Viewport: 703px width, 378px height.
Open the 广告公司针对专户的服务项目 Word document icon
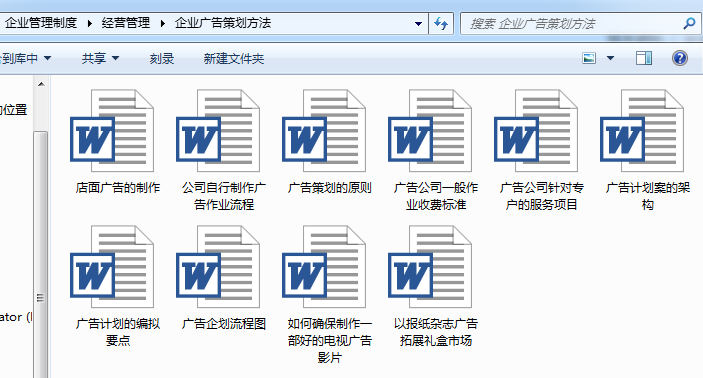point(536,130)
